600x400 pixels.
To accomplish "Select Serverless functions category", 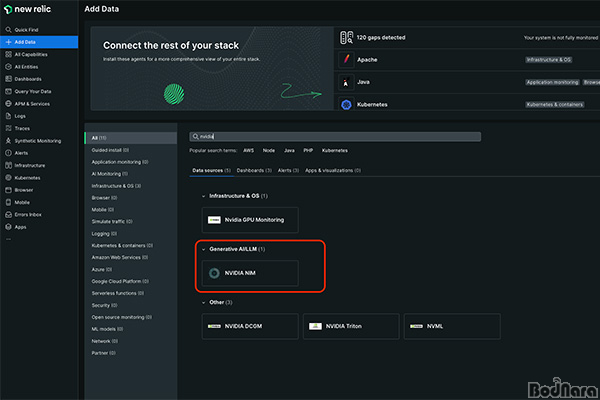I will click(117, 293).
